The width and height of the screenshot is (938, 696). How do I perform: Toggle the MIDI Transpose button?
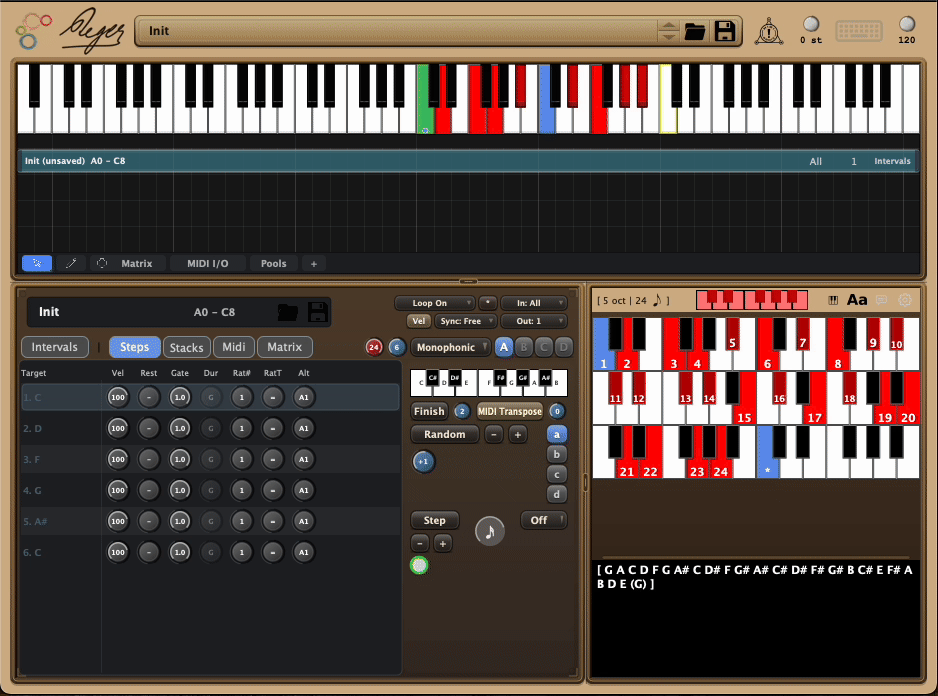[510, 411]
